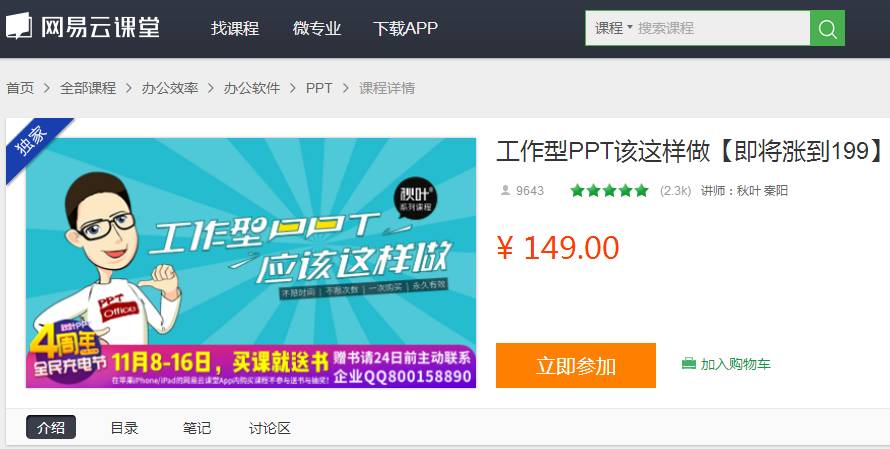Click the 搜索课程 search input field
Image resolution: width=890 pixels, height=449 pixels.
722,28
